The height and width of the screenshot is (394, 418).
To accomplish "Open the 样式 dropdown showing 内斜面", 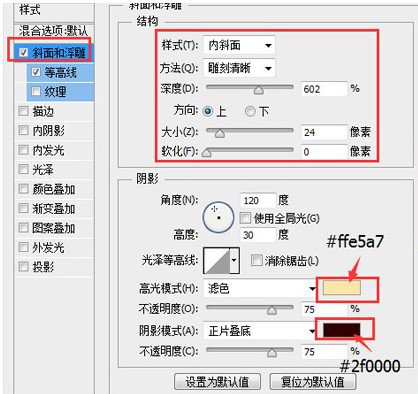I will [x=239, y=45].
